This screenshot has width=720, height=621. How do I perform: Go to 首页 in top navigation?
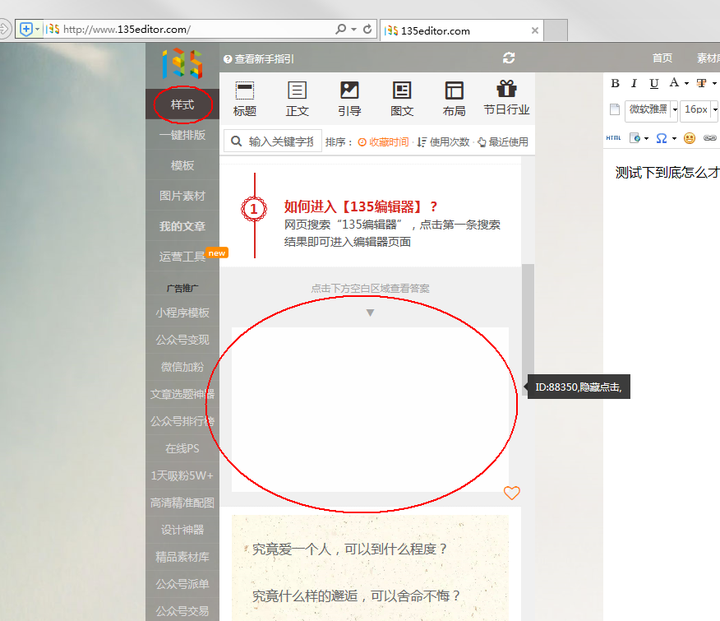[662, 58]
